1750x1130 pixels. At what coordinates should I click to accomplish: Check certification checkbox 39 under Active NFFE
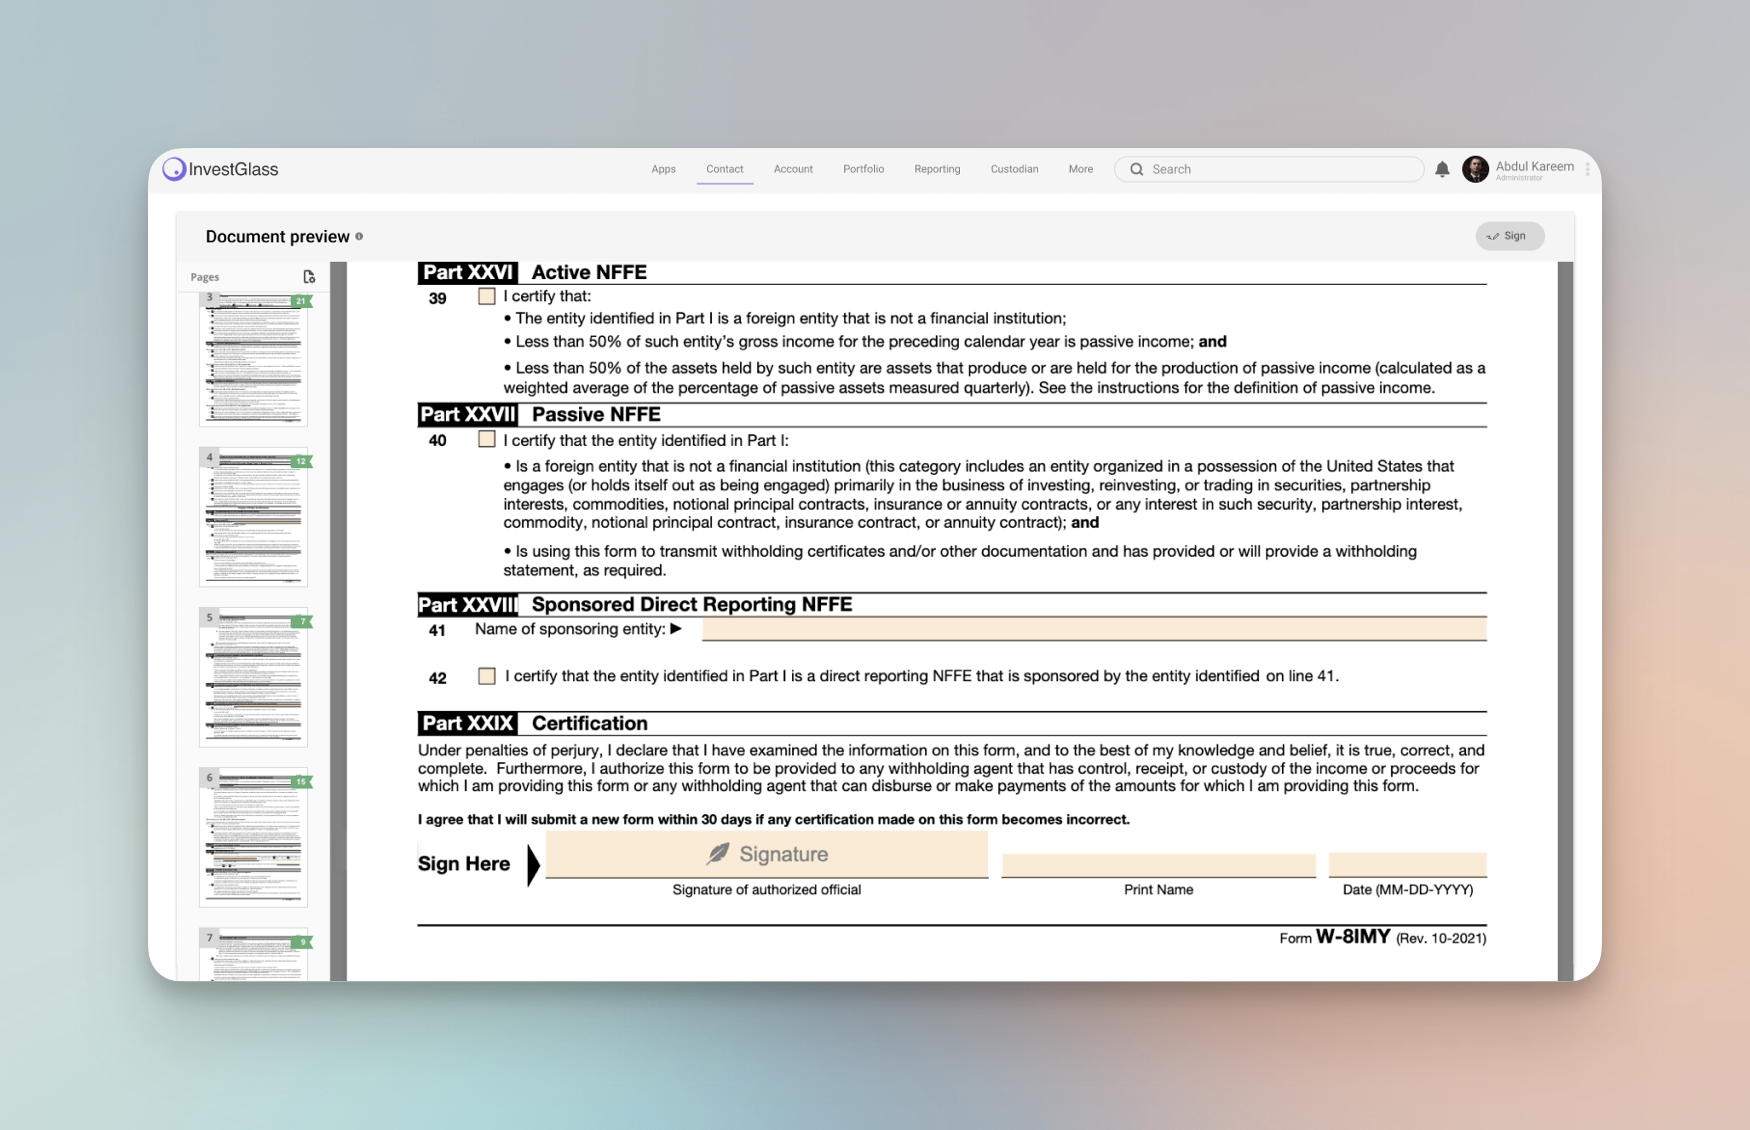486,296
